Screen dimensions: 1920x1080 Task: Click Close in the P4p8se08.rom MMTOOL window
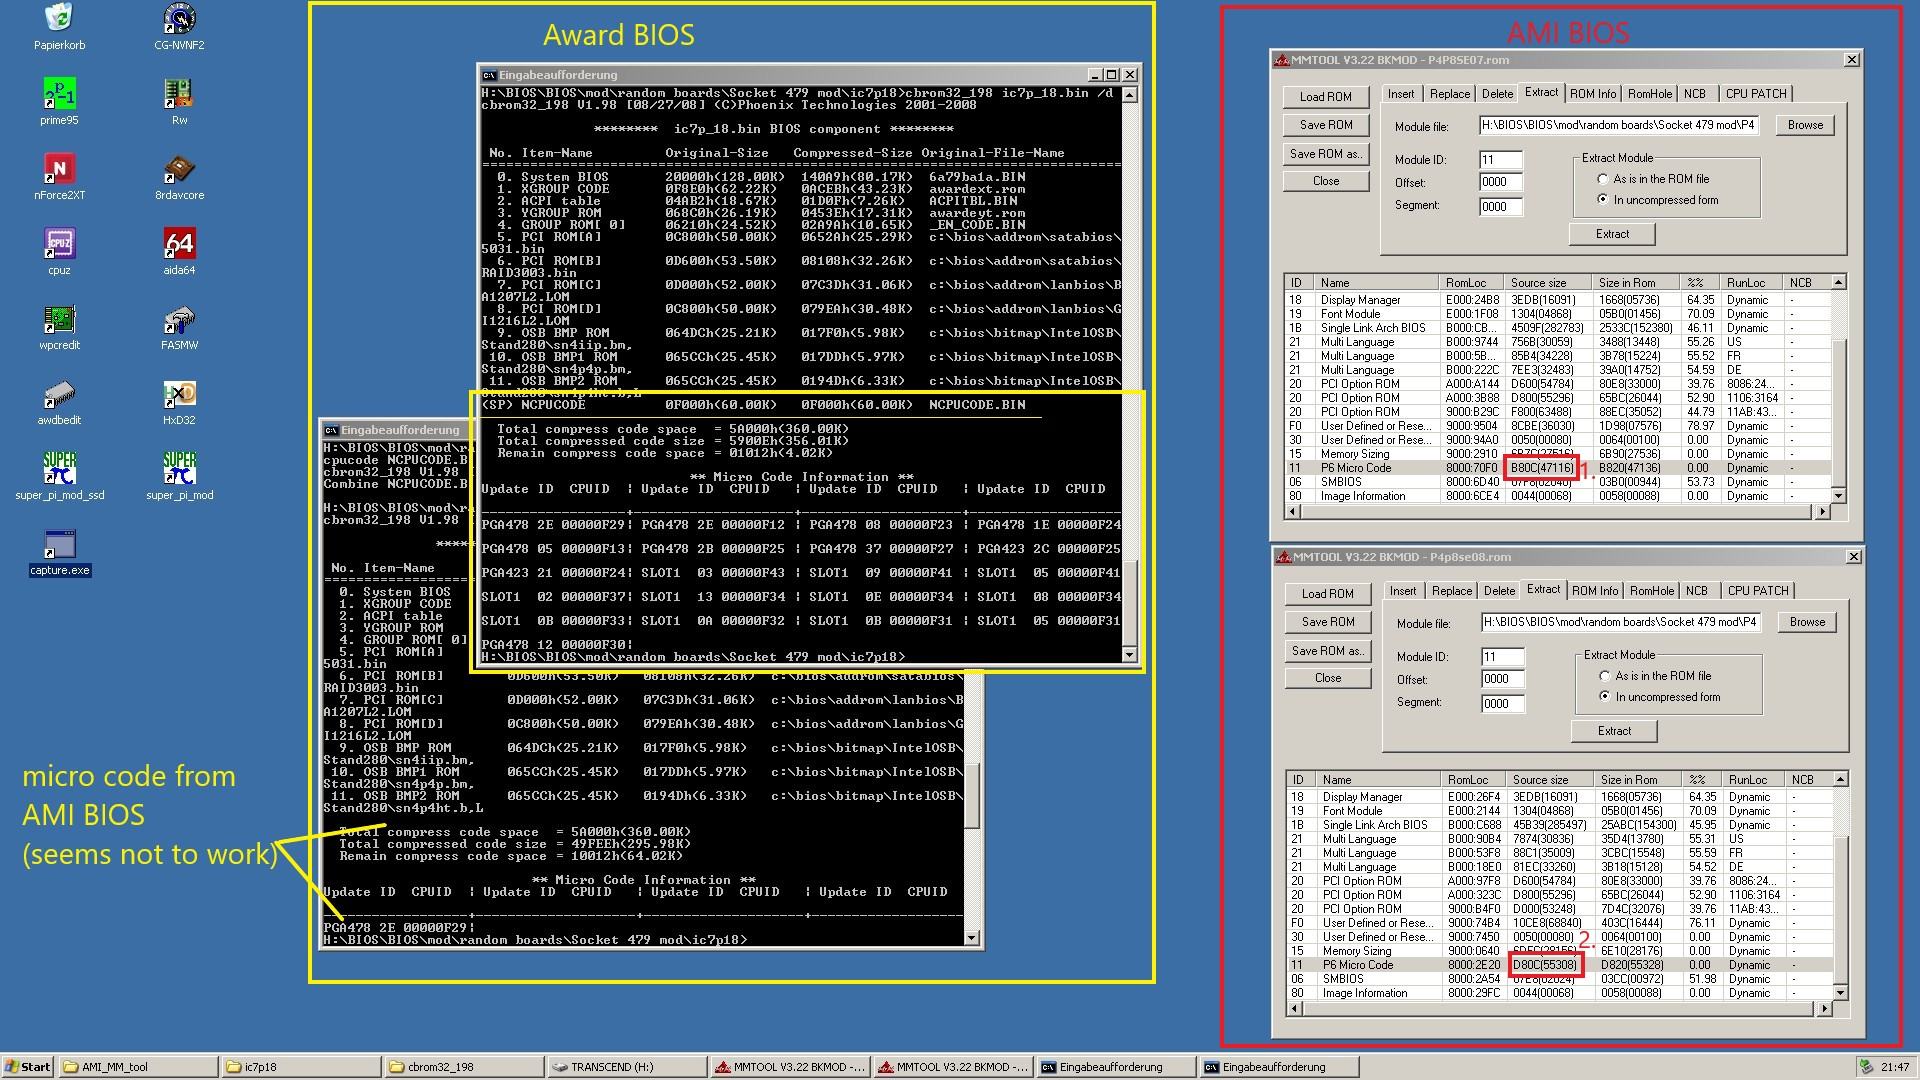(x=1328, y=678)
